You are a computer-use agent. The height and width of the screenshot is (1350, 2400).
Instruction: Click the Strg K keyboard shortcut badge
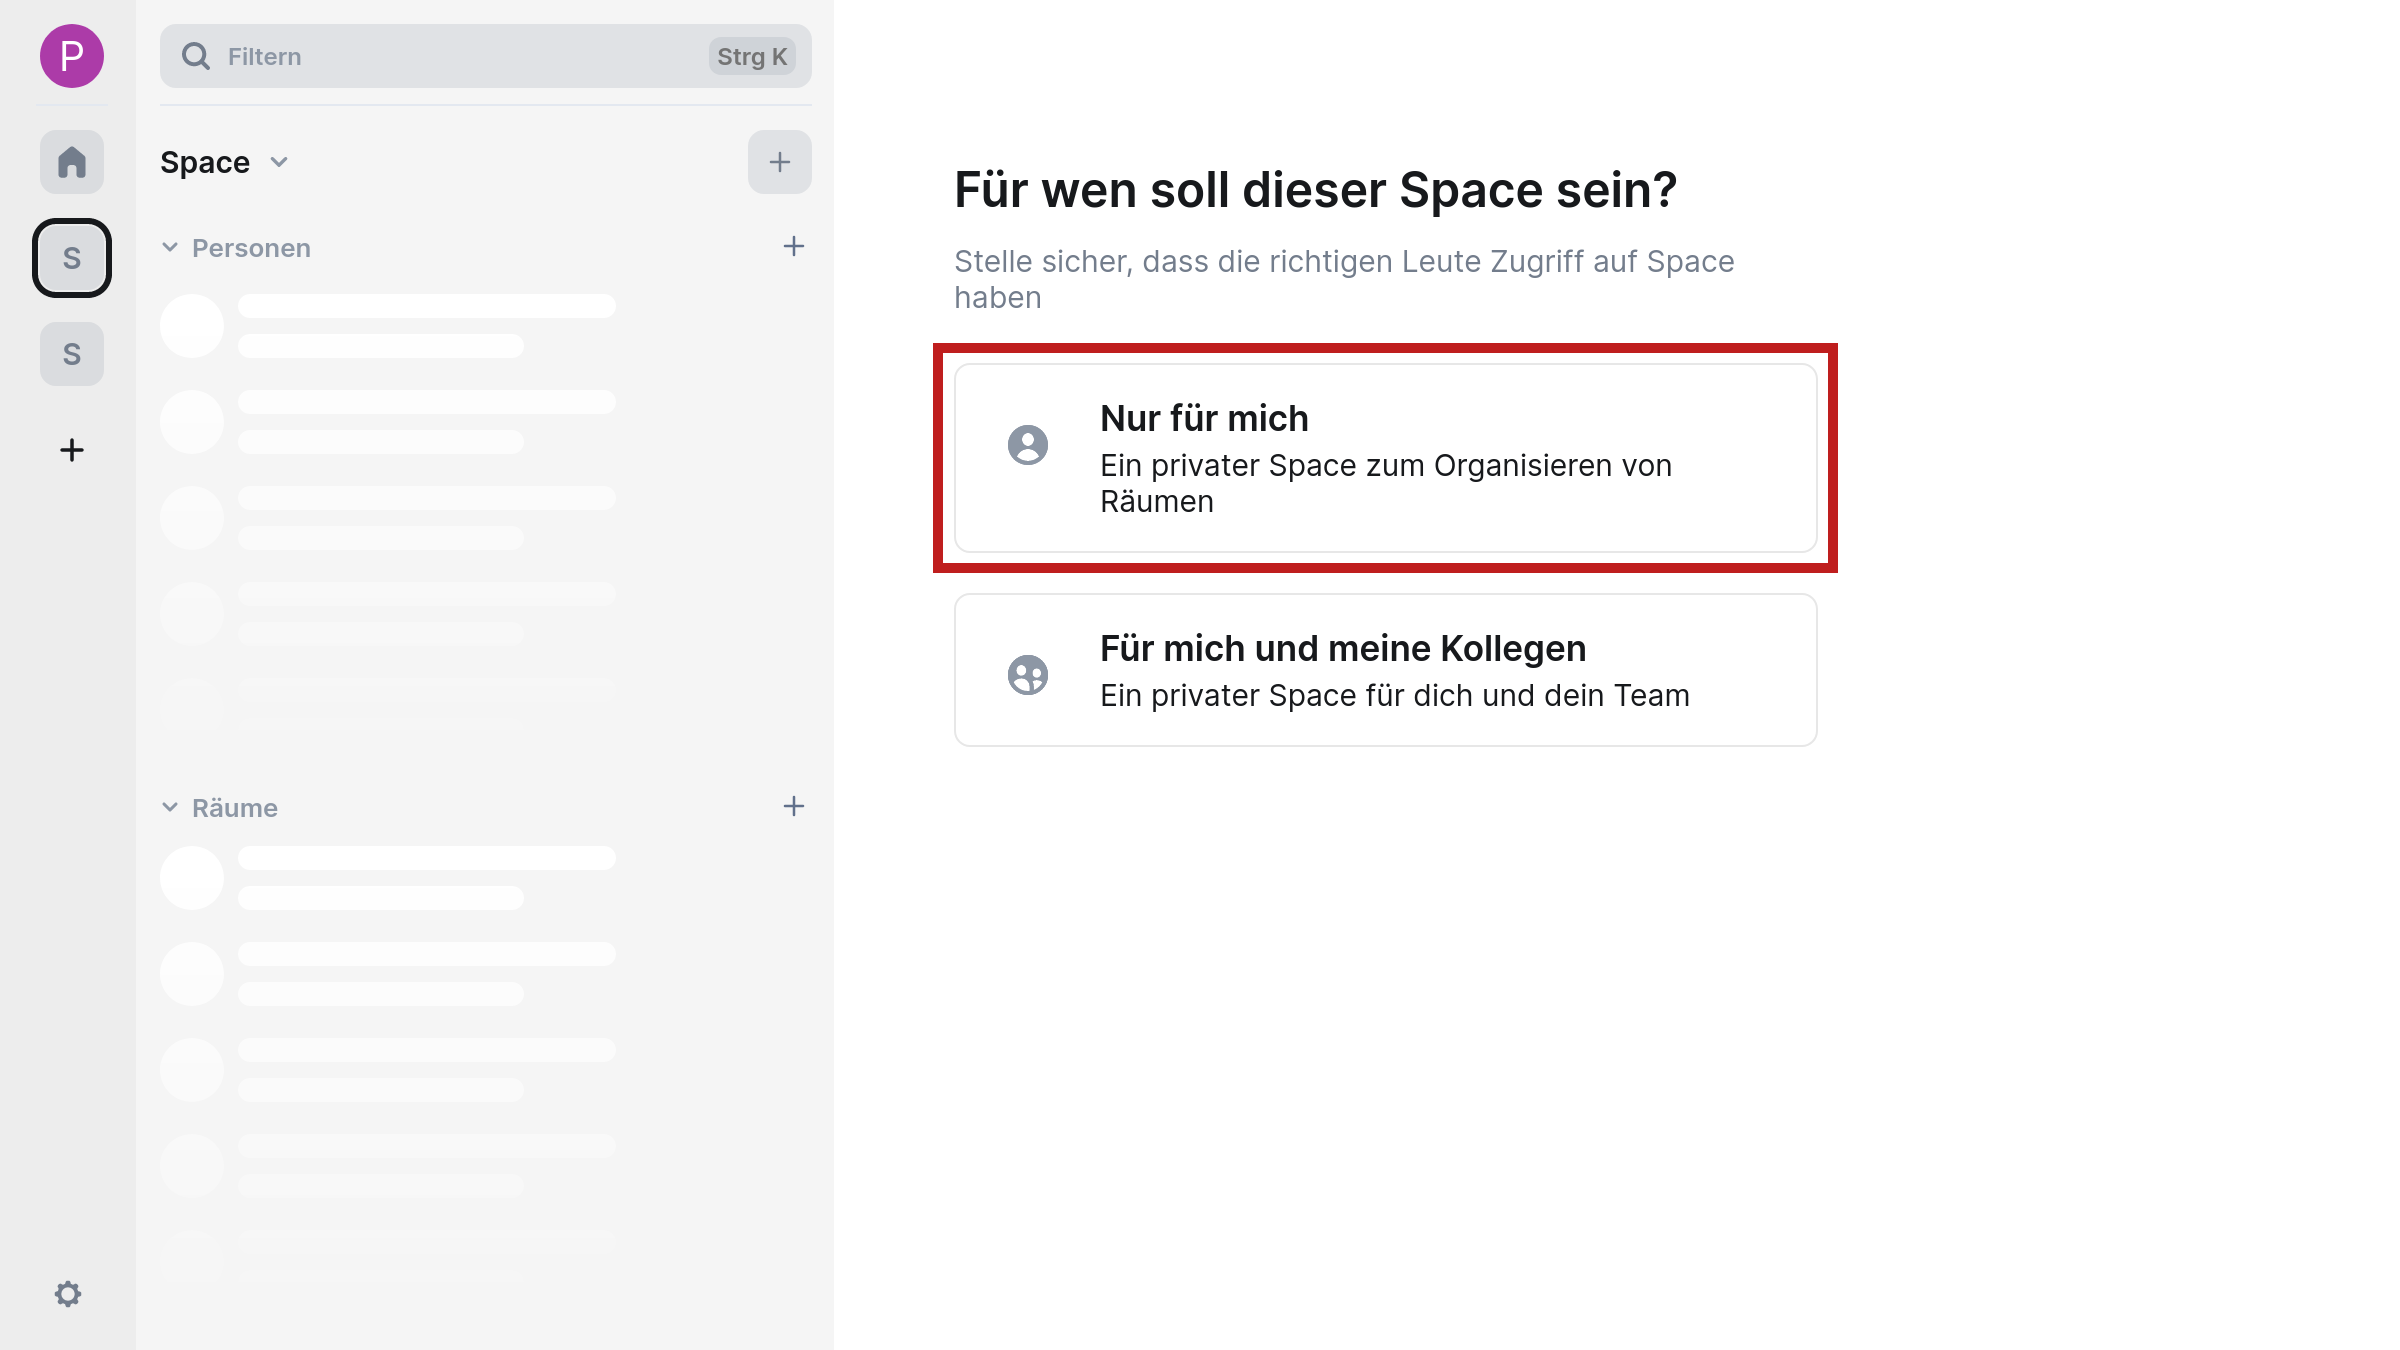[x=750, y=56]
